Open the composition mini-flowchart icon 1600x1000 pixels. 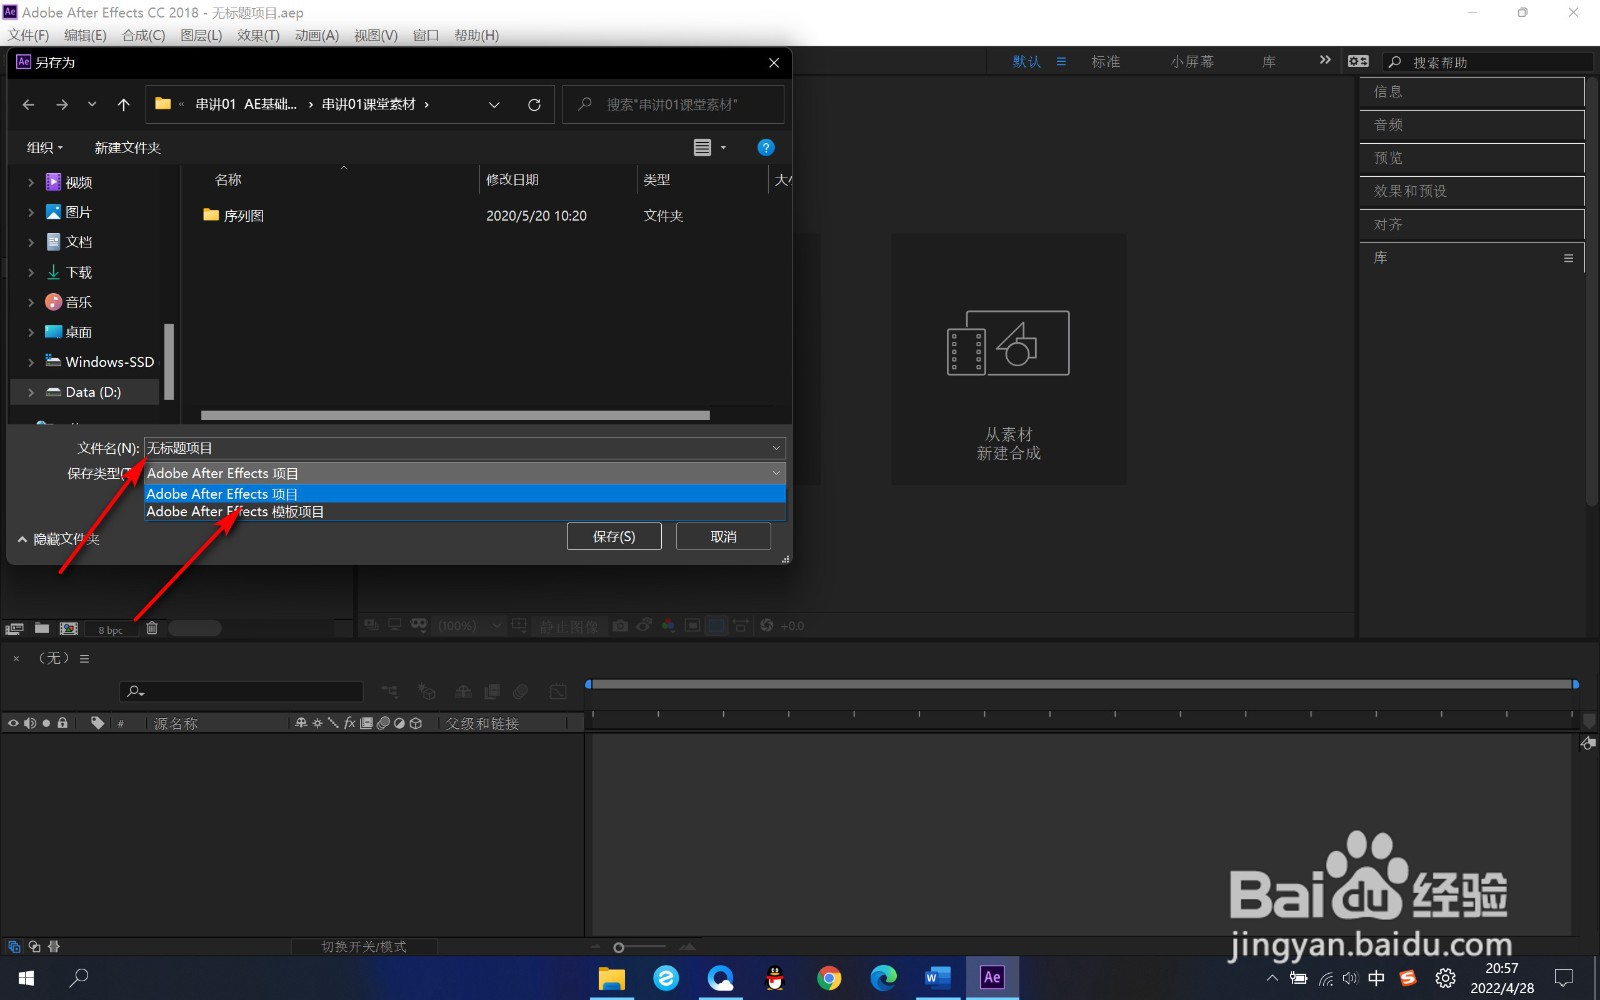click(389, 691)
